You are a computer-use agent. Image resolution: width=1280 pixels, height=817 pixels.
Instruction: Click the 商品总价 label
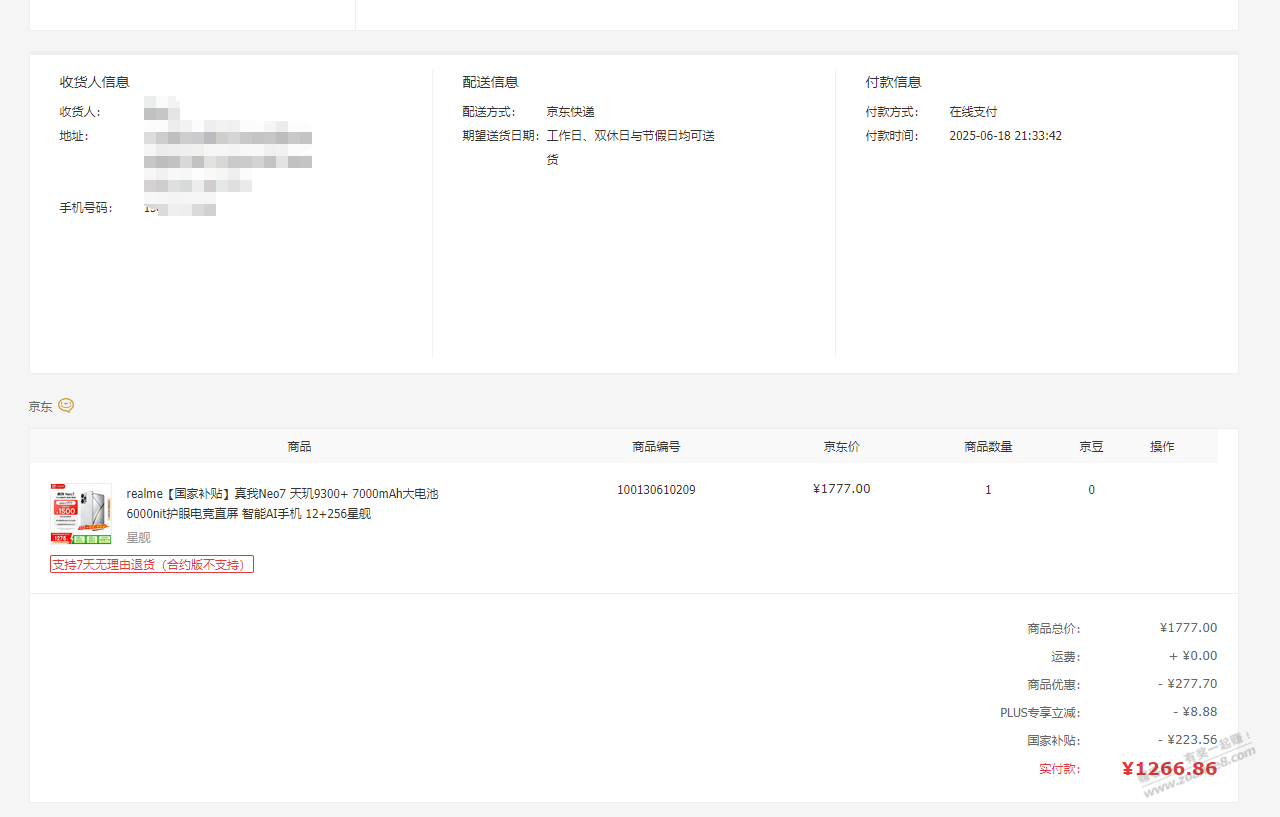tap(1054, 629)
